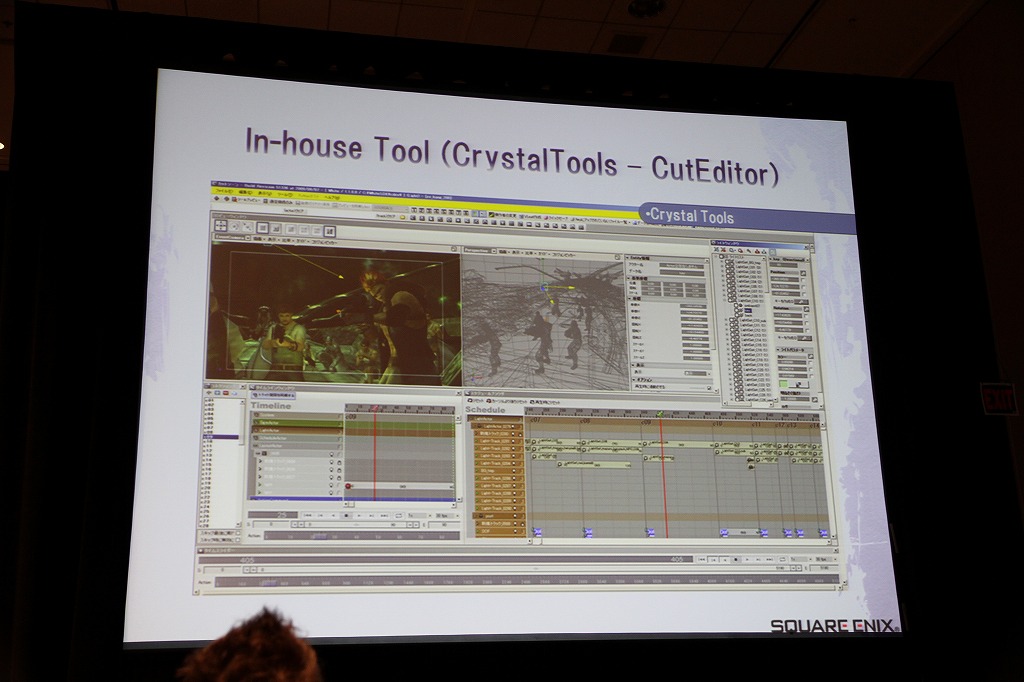Open the File menu
The width and height of the screenshot is (1024, 682).
point(223,191)
